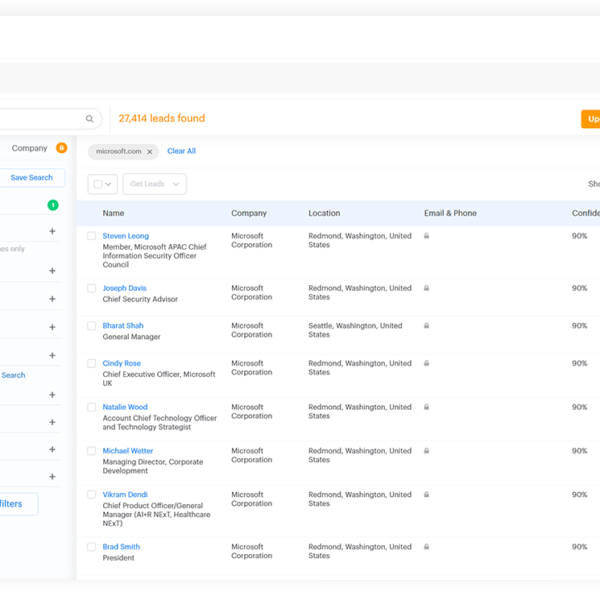Click 'President' title under Brad Smith

[118, 558]
